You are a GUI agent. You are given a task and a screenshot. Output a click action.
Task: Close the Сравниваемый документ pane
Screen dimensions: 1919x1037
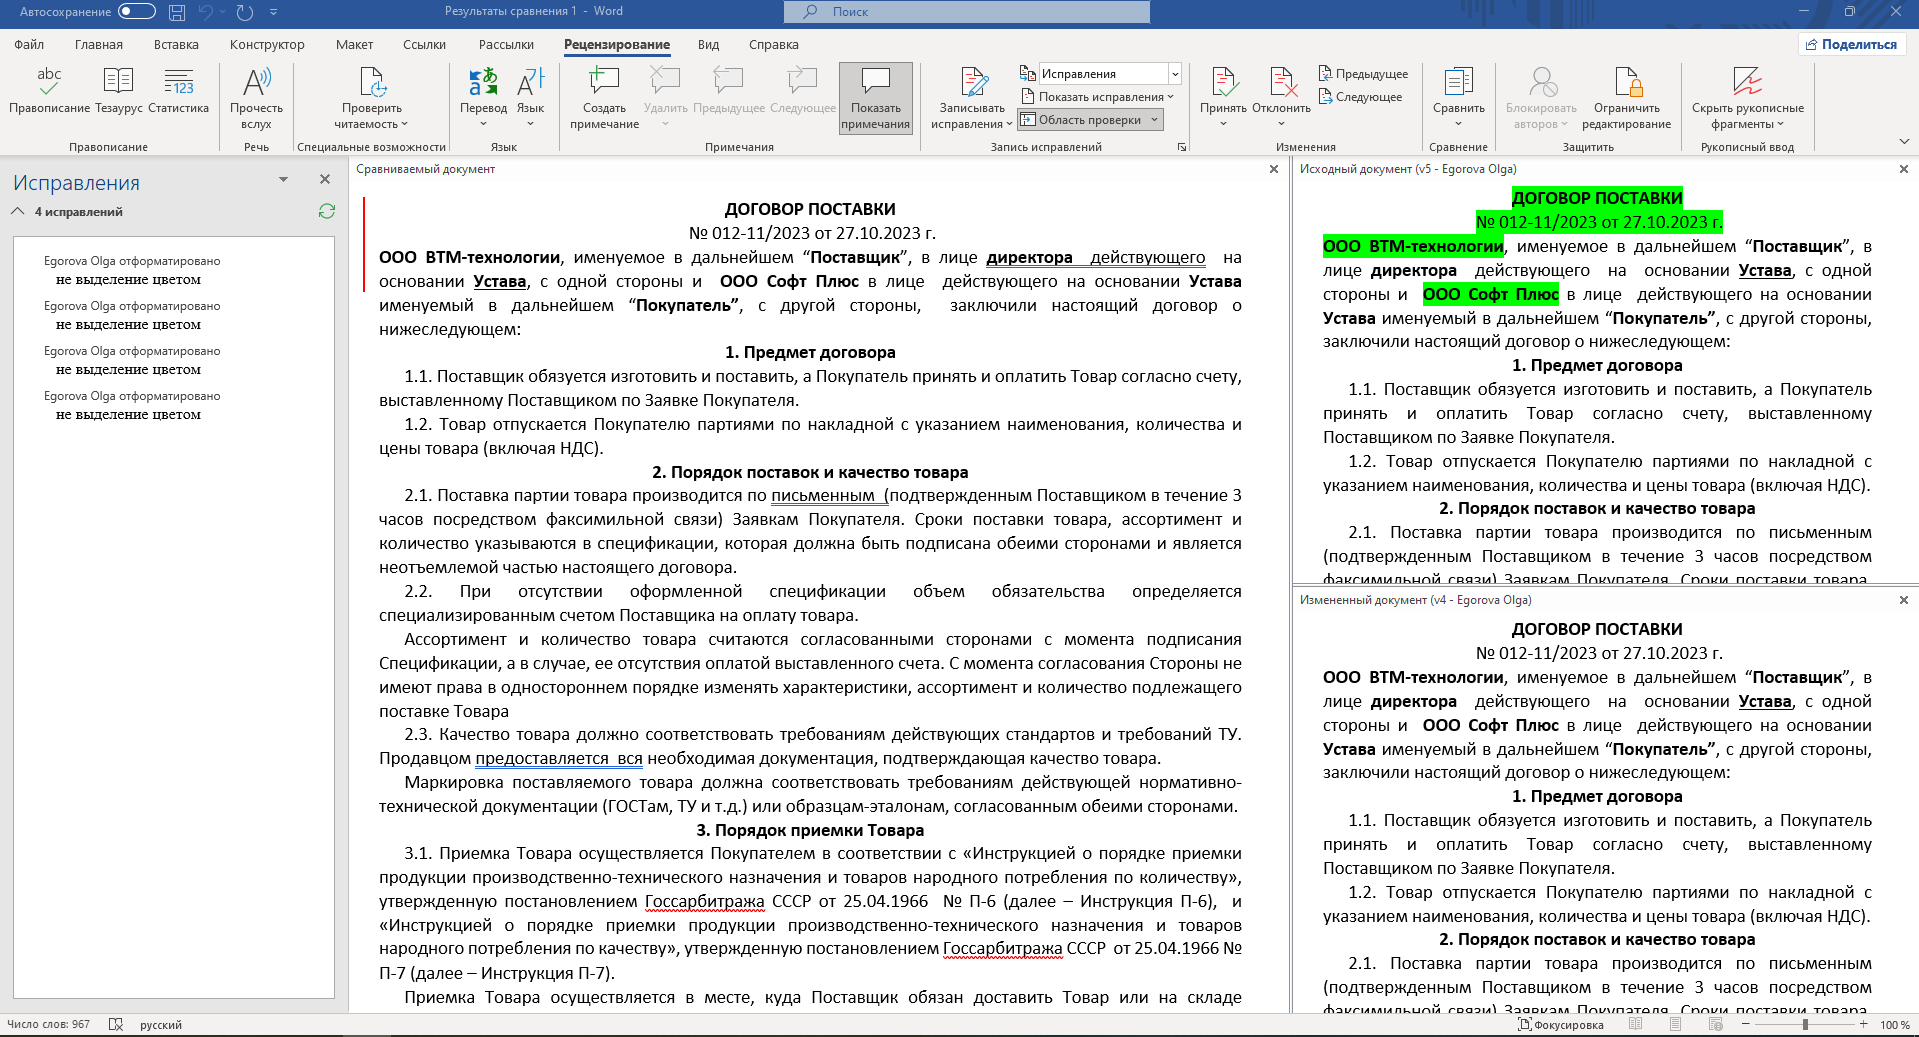point(1273,169)
